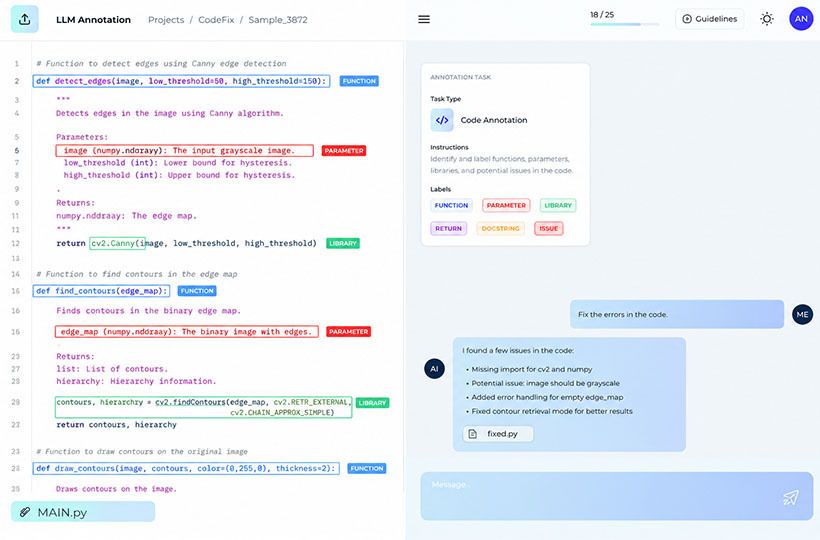Click 'Missing import for cv2 and numpy' bullet
Image resolution: width=820 pixels, height=540 pixels.
coord(531,369)
